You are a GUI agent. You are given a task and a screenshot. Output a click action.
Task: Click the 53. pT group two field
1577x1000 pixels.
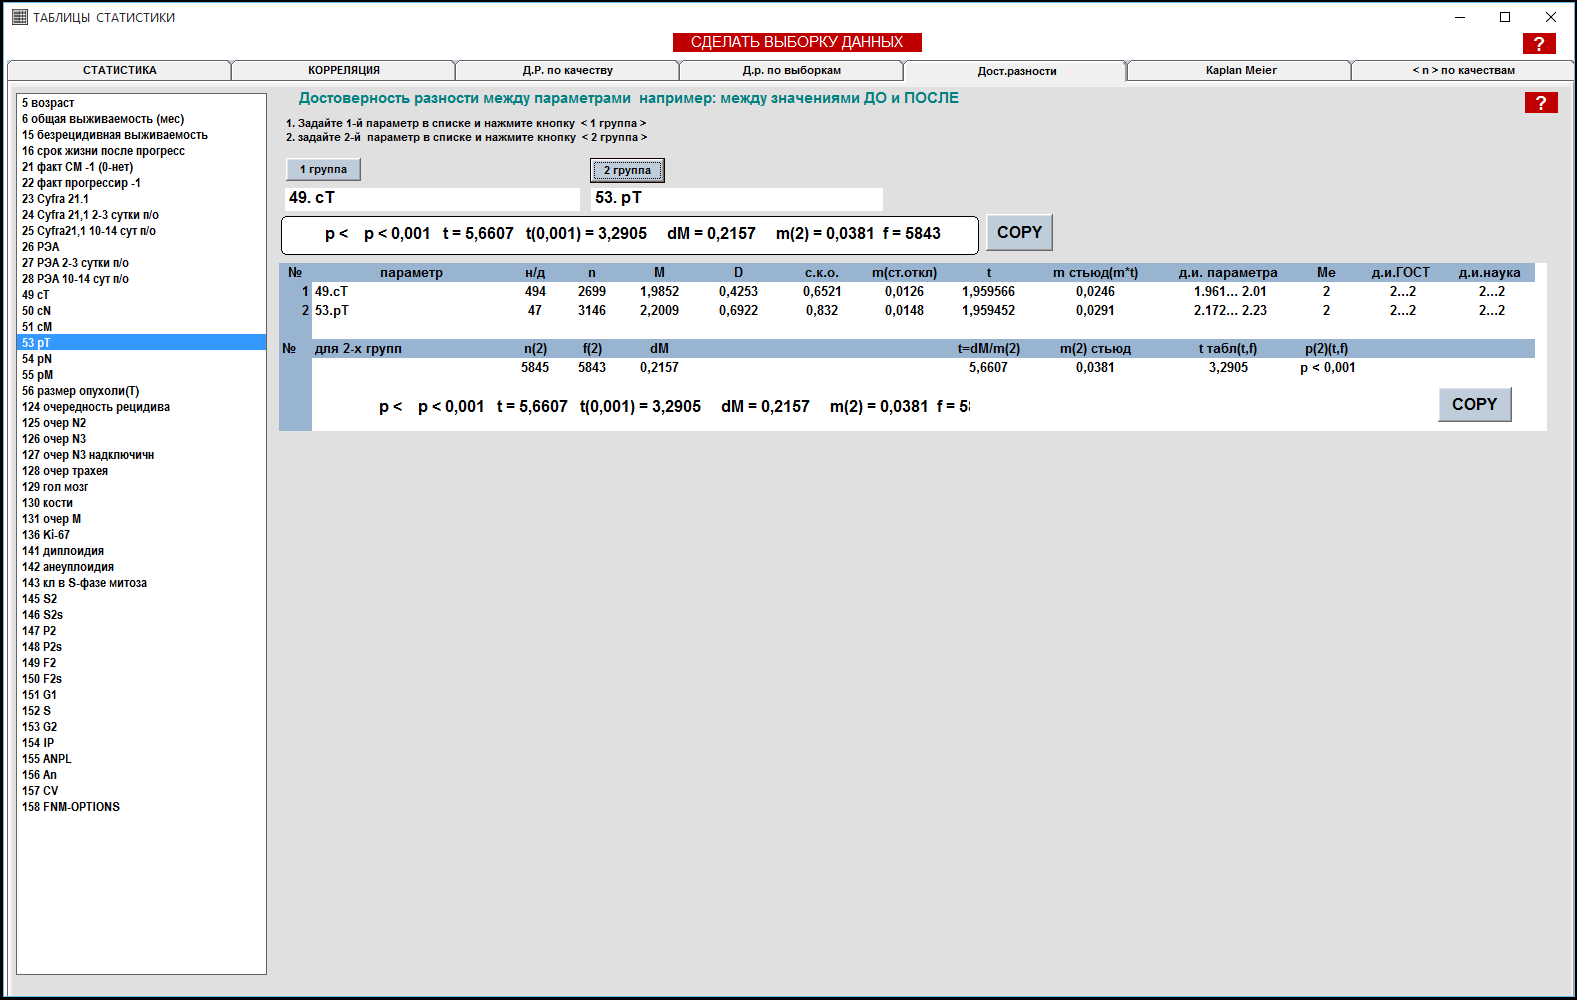coord(736,198)
